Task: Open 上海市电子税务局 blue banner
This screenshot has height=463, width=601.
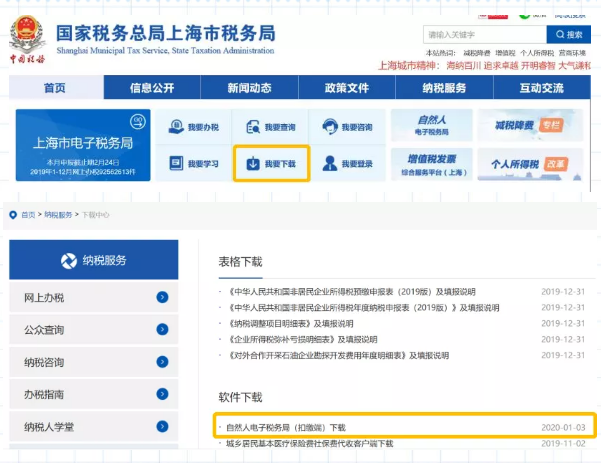Action: 83,145
